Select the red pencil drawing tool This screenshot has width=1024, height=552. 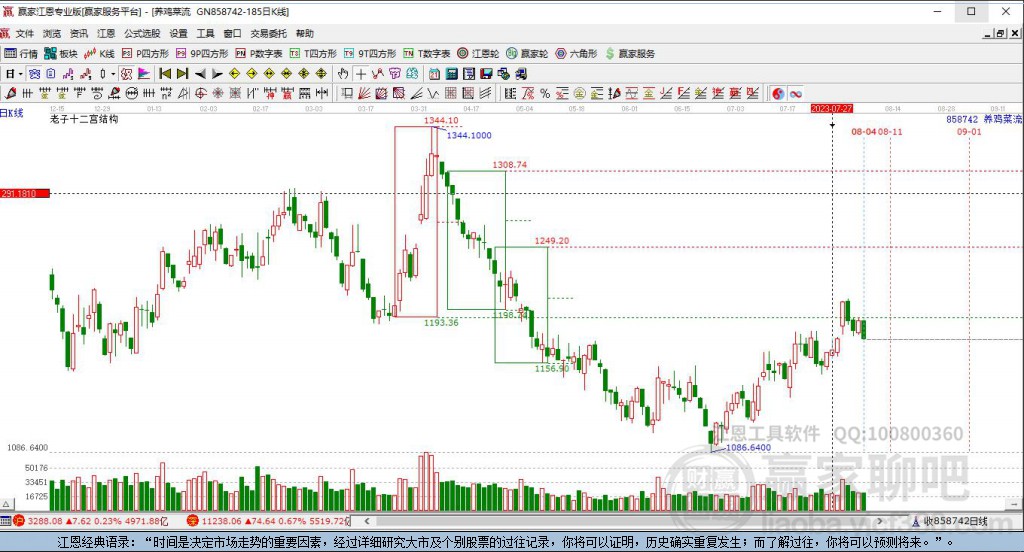pos(10,93)
